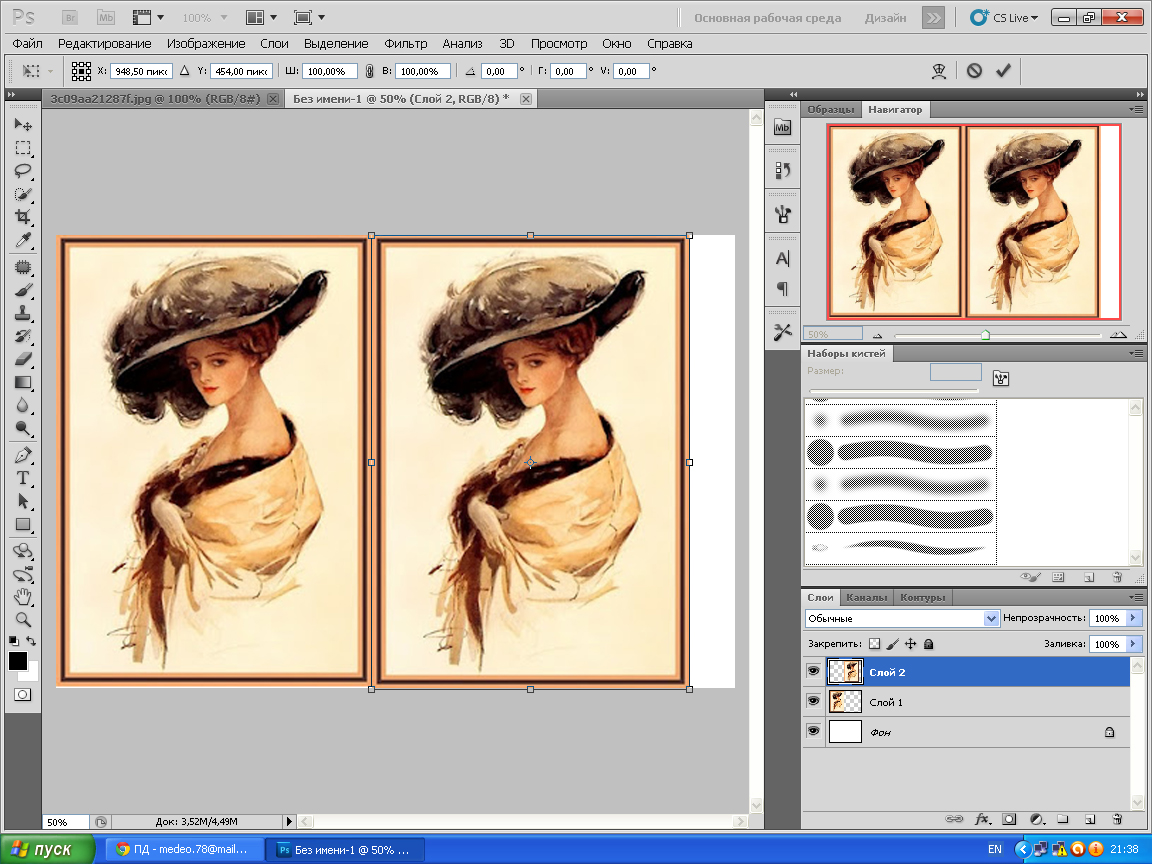The width and height of the screenshot is (1152, 864).
Task: Select the Rectangle shape tool
Action: 23,525
